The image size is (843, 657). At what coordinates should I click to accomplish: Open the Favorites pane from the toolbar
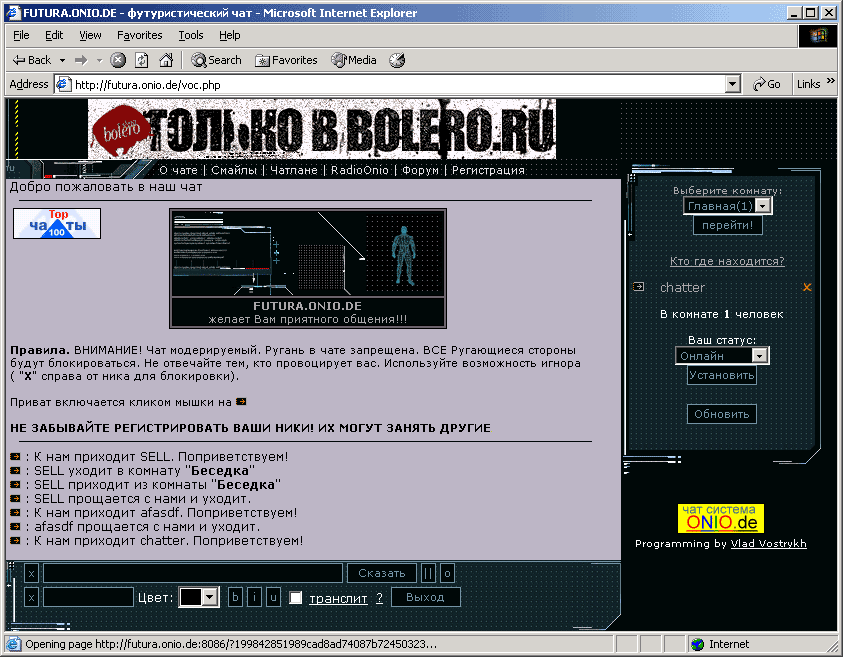(286, 60)
